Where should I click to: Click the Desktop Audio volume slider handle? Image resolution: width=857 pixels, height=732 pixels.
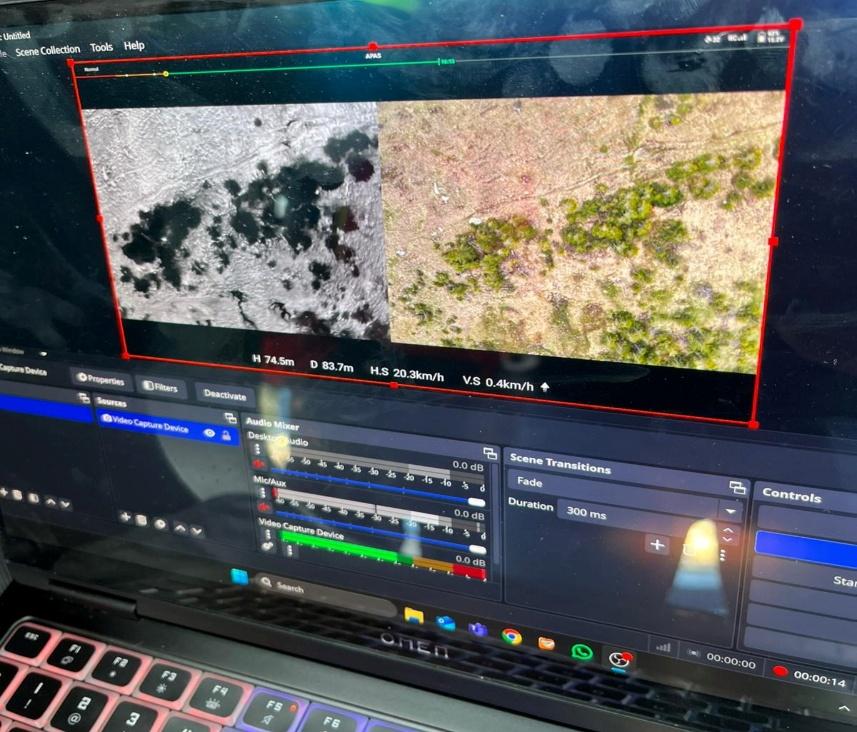tap(477, 502)
